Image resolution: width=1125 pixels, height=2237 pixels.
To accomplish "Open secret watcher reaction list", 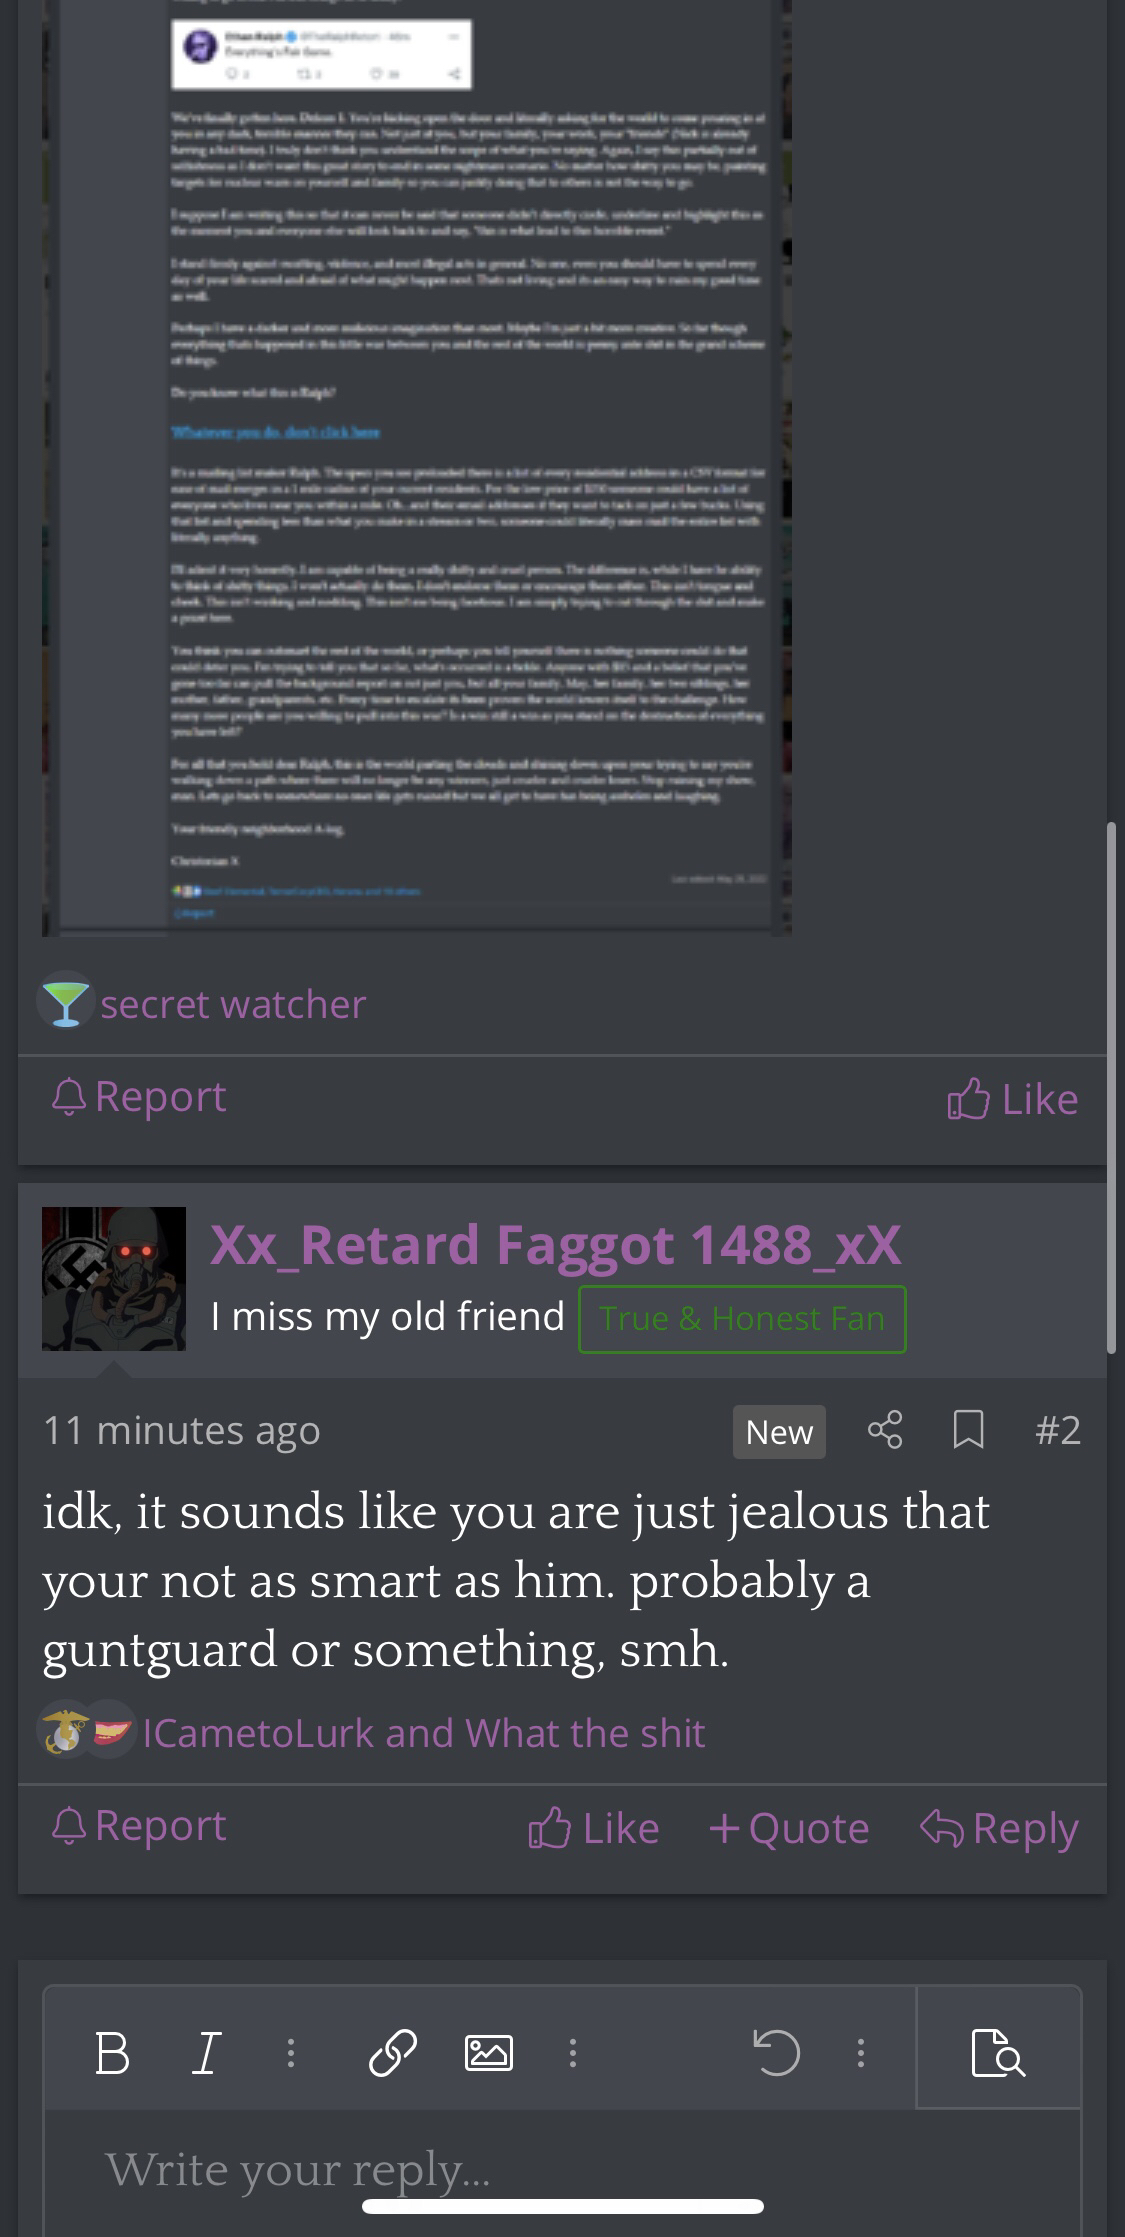I will coord(233,1004).
